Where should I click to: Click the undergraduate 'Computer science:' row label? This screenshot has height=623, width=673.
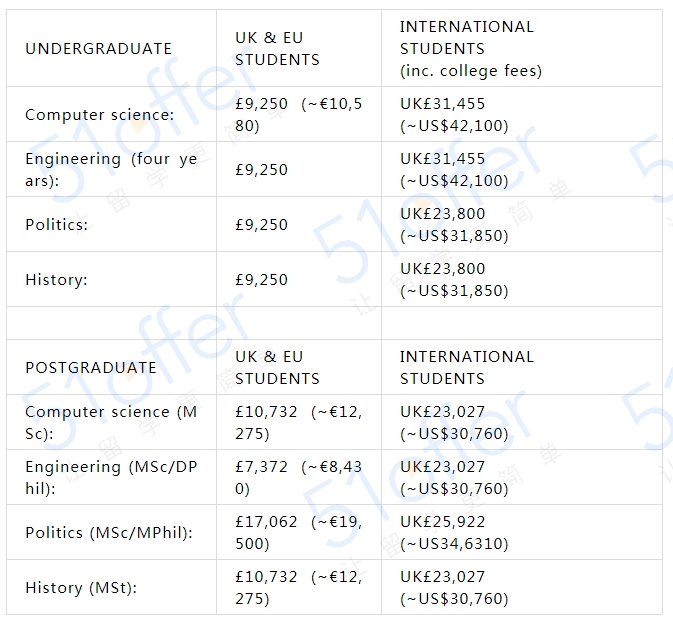click(99, 114)
